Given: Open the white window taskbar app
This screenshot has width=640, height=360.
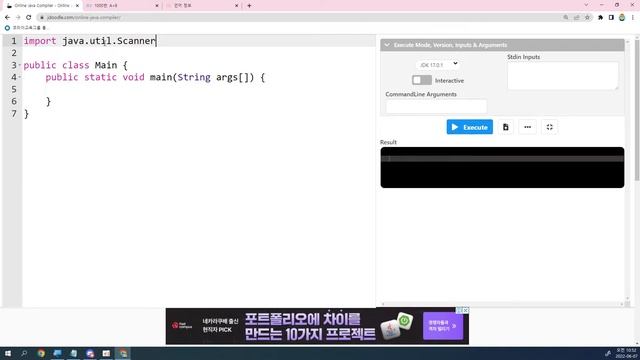Looking at the screenshot, I should (x=106, y=353).
